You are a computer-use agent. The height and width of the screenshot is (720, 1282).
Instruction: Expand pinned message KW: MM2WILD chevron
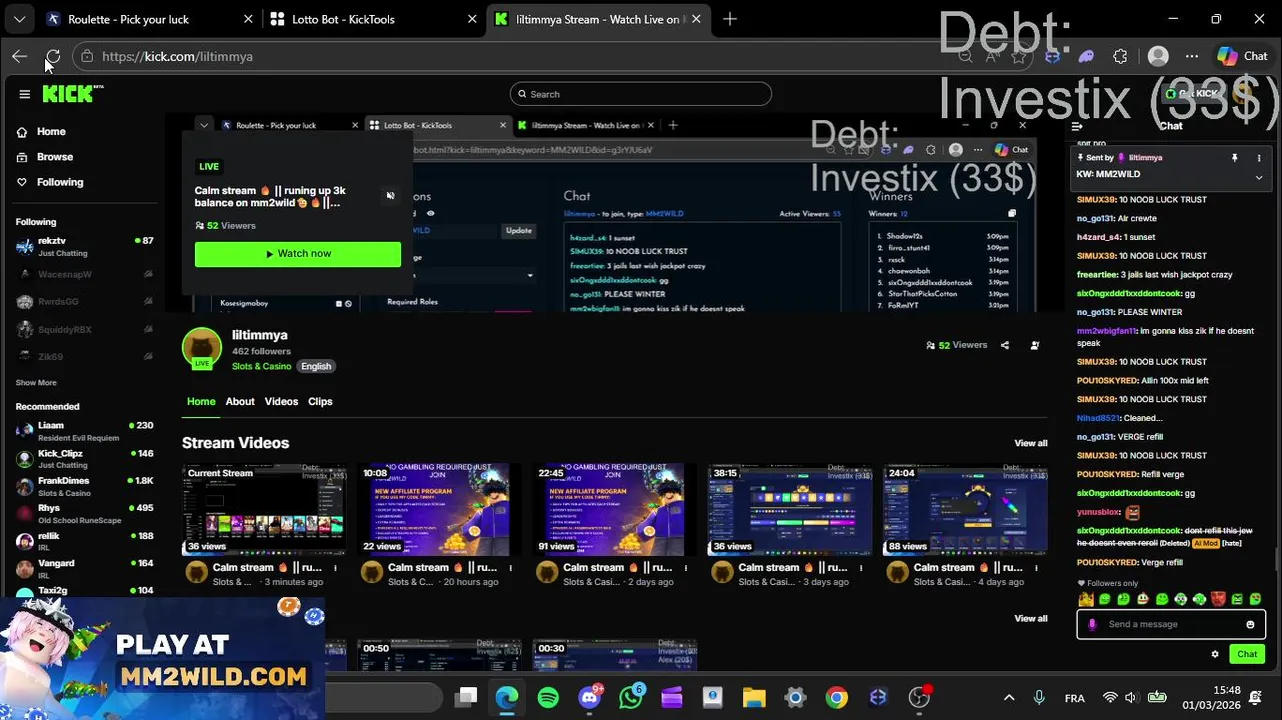1259,177
